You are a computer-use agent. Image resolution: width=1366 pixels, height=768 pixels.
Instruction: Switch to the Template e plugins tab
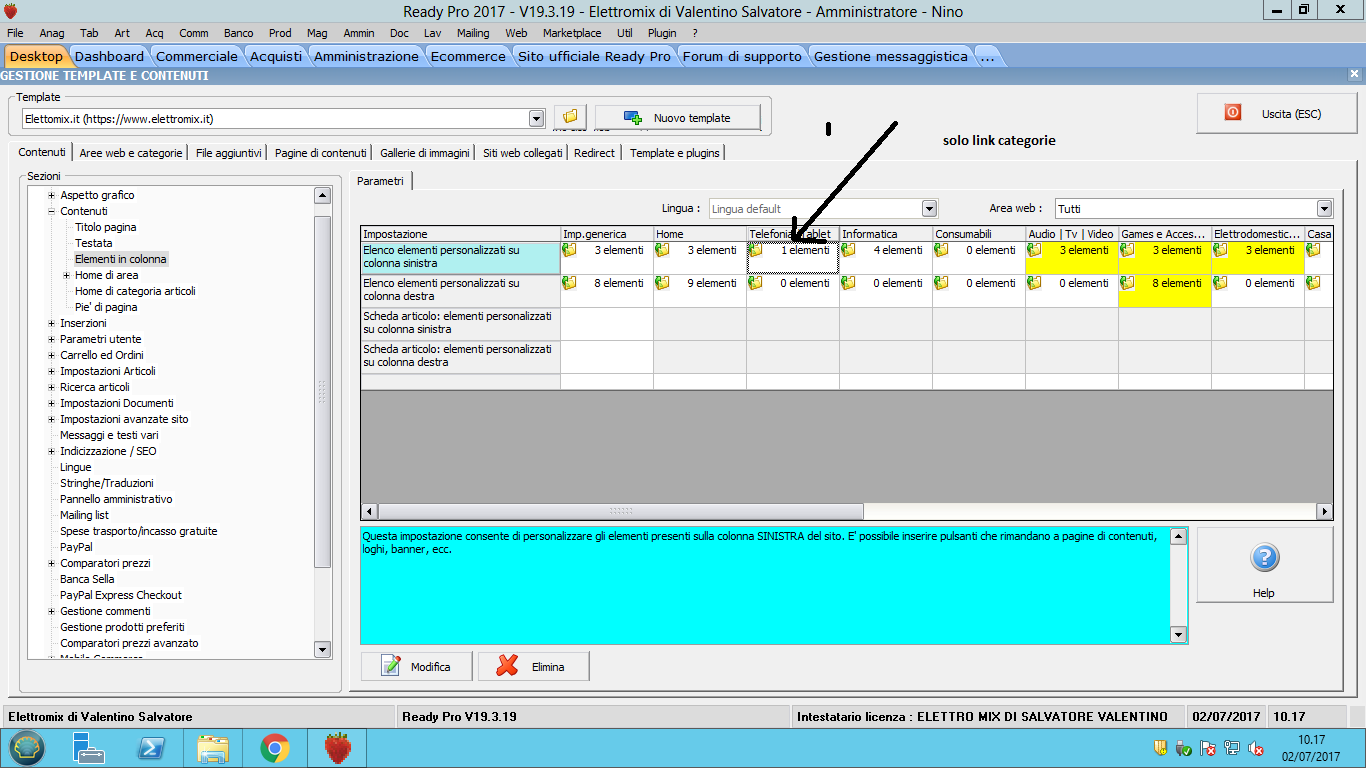(x=675, y=153)
